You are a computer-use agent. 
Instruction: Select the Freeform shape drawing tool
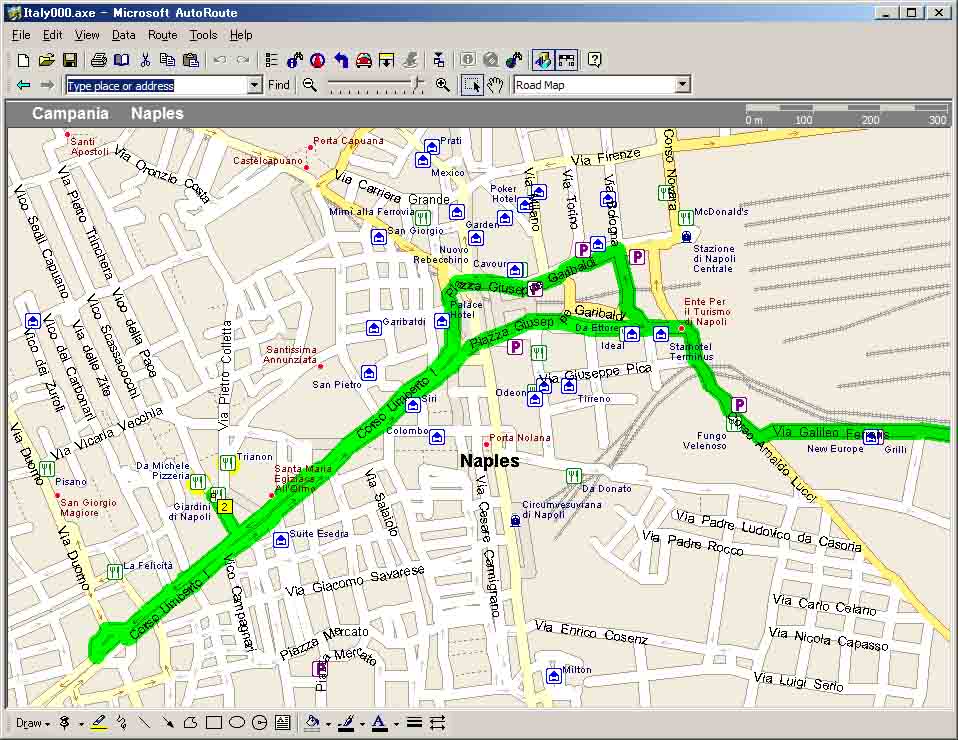(x=191, y=724)
